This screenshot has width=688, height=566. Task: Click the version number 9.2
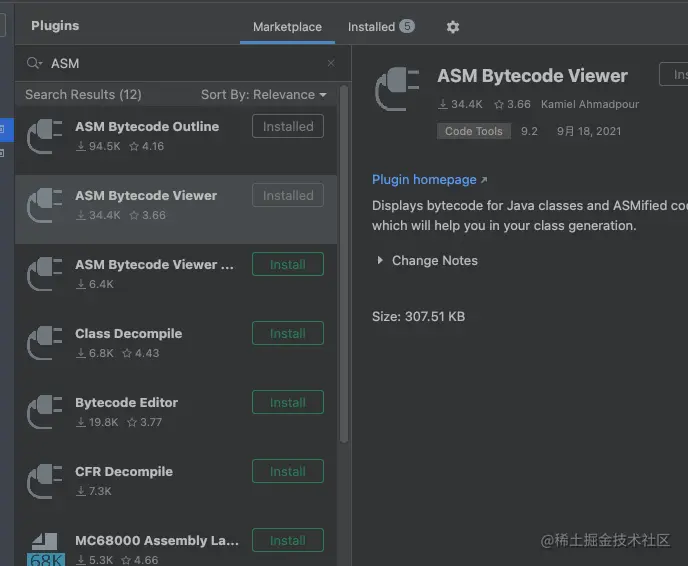529,131
